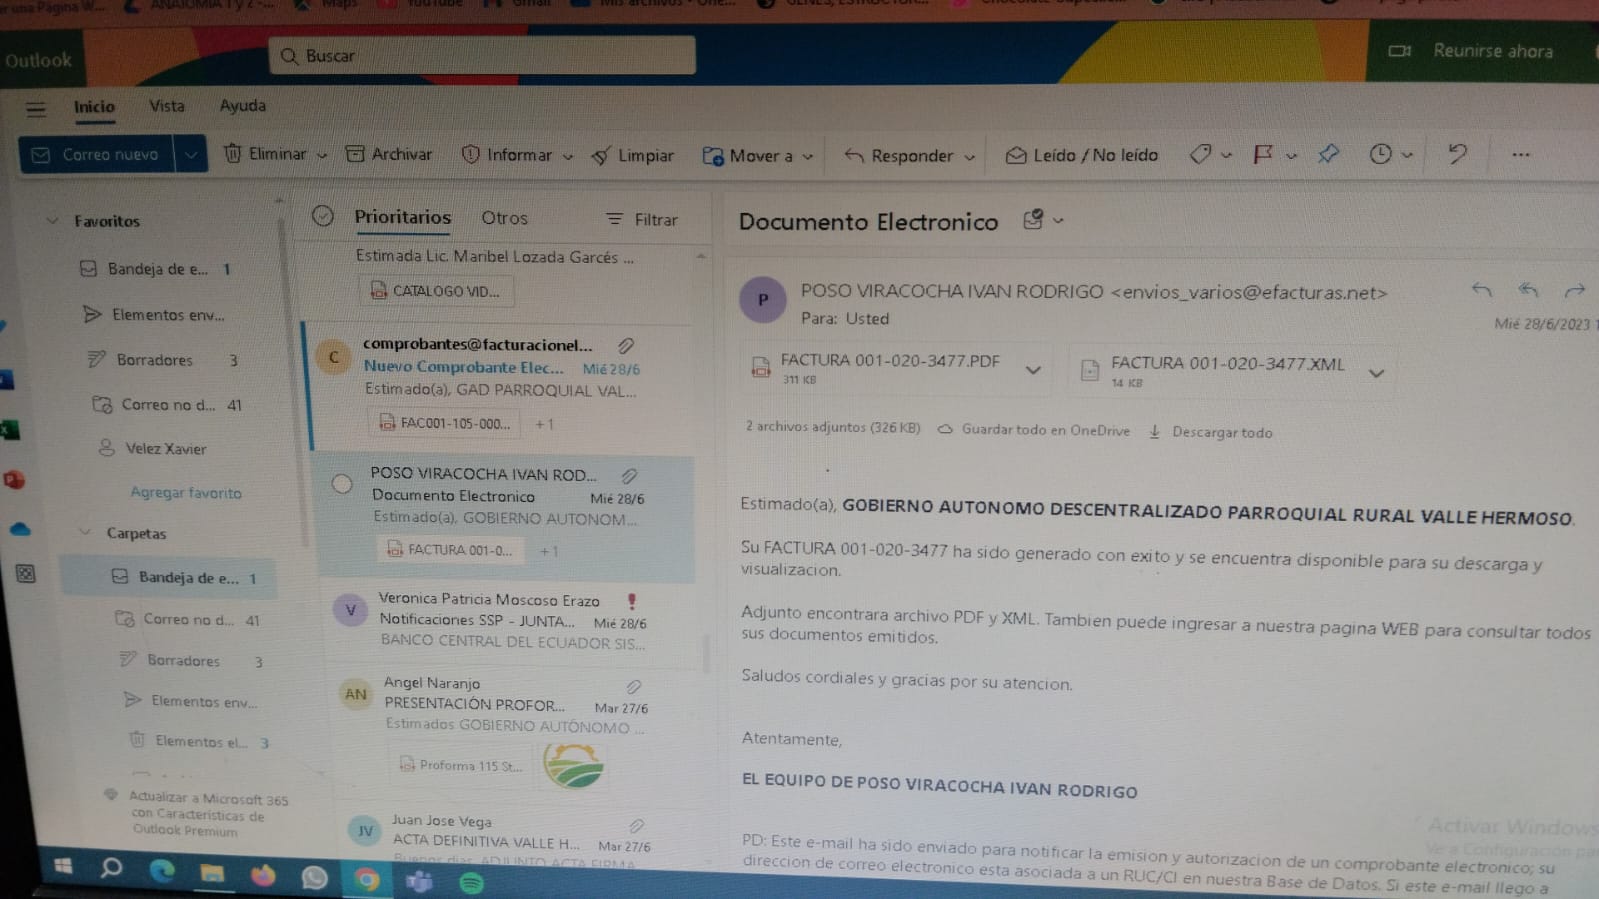The height and width of the screenshot is (899, 1599).
Task: Collapse the Favoritos folder section
Action: (x=53, y=221)
